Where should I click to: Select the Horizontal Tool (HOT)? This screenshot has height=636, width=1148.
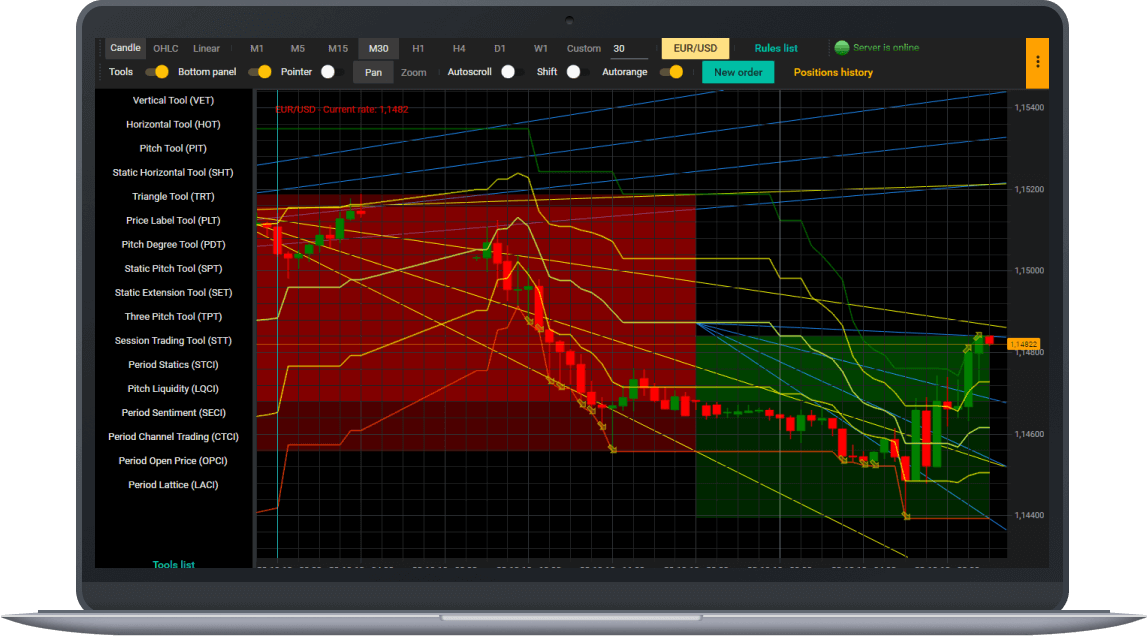(x=172, y=124)
